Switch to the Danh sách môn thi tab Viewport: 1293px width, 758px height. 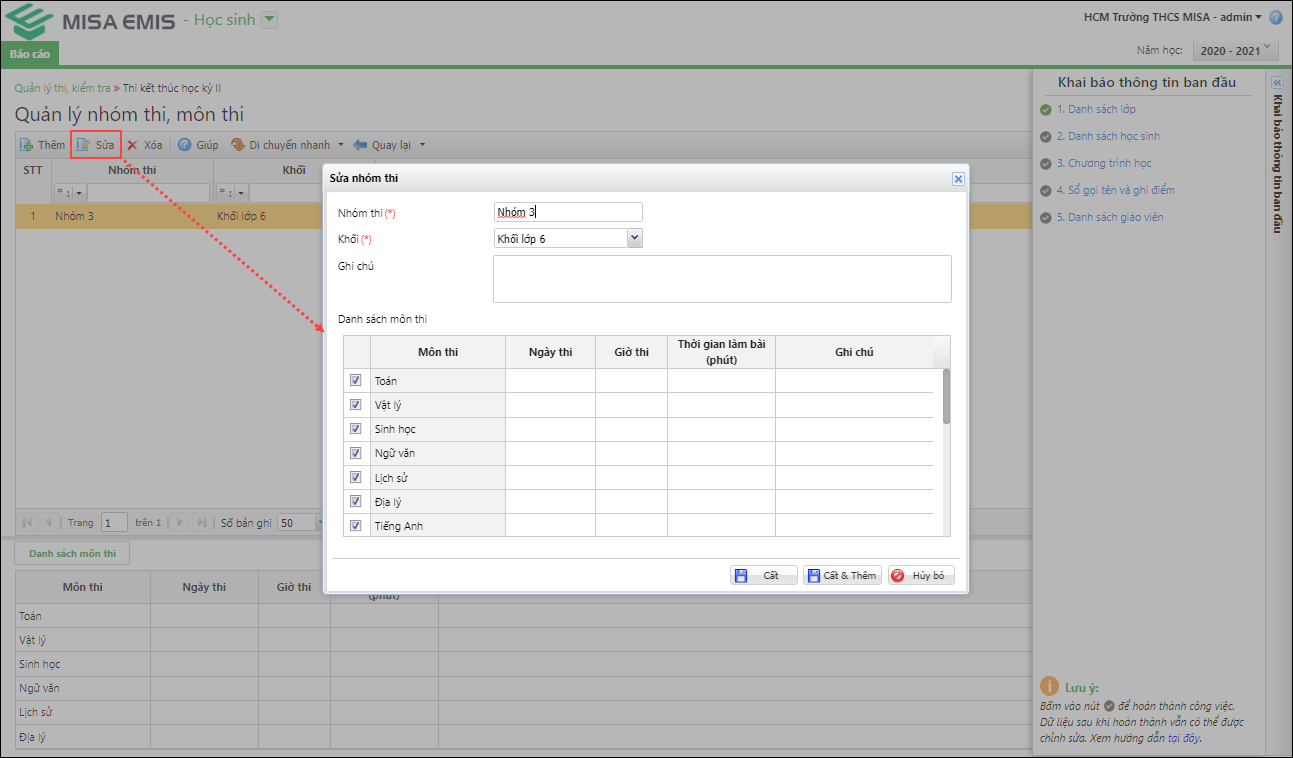[x=72, y=553]
